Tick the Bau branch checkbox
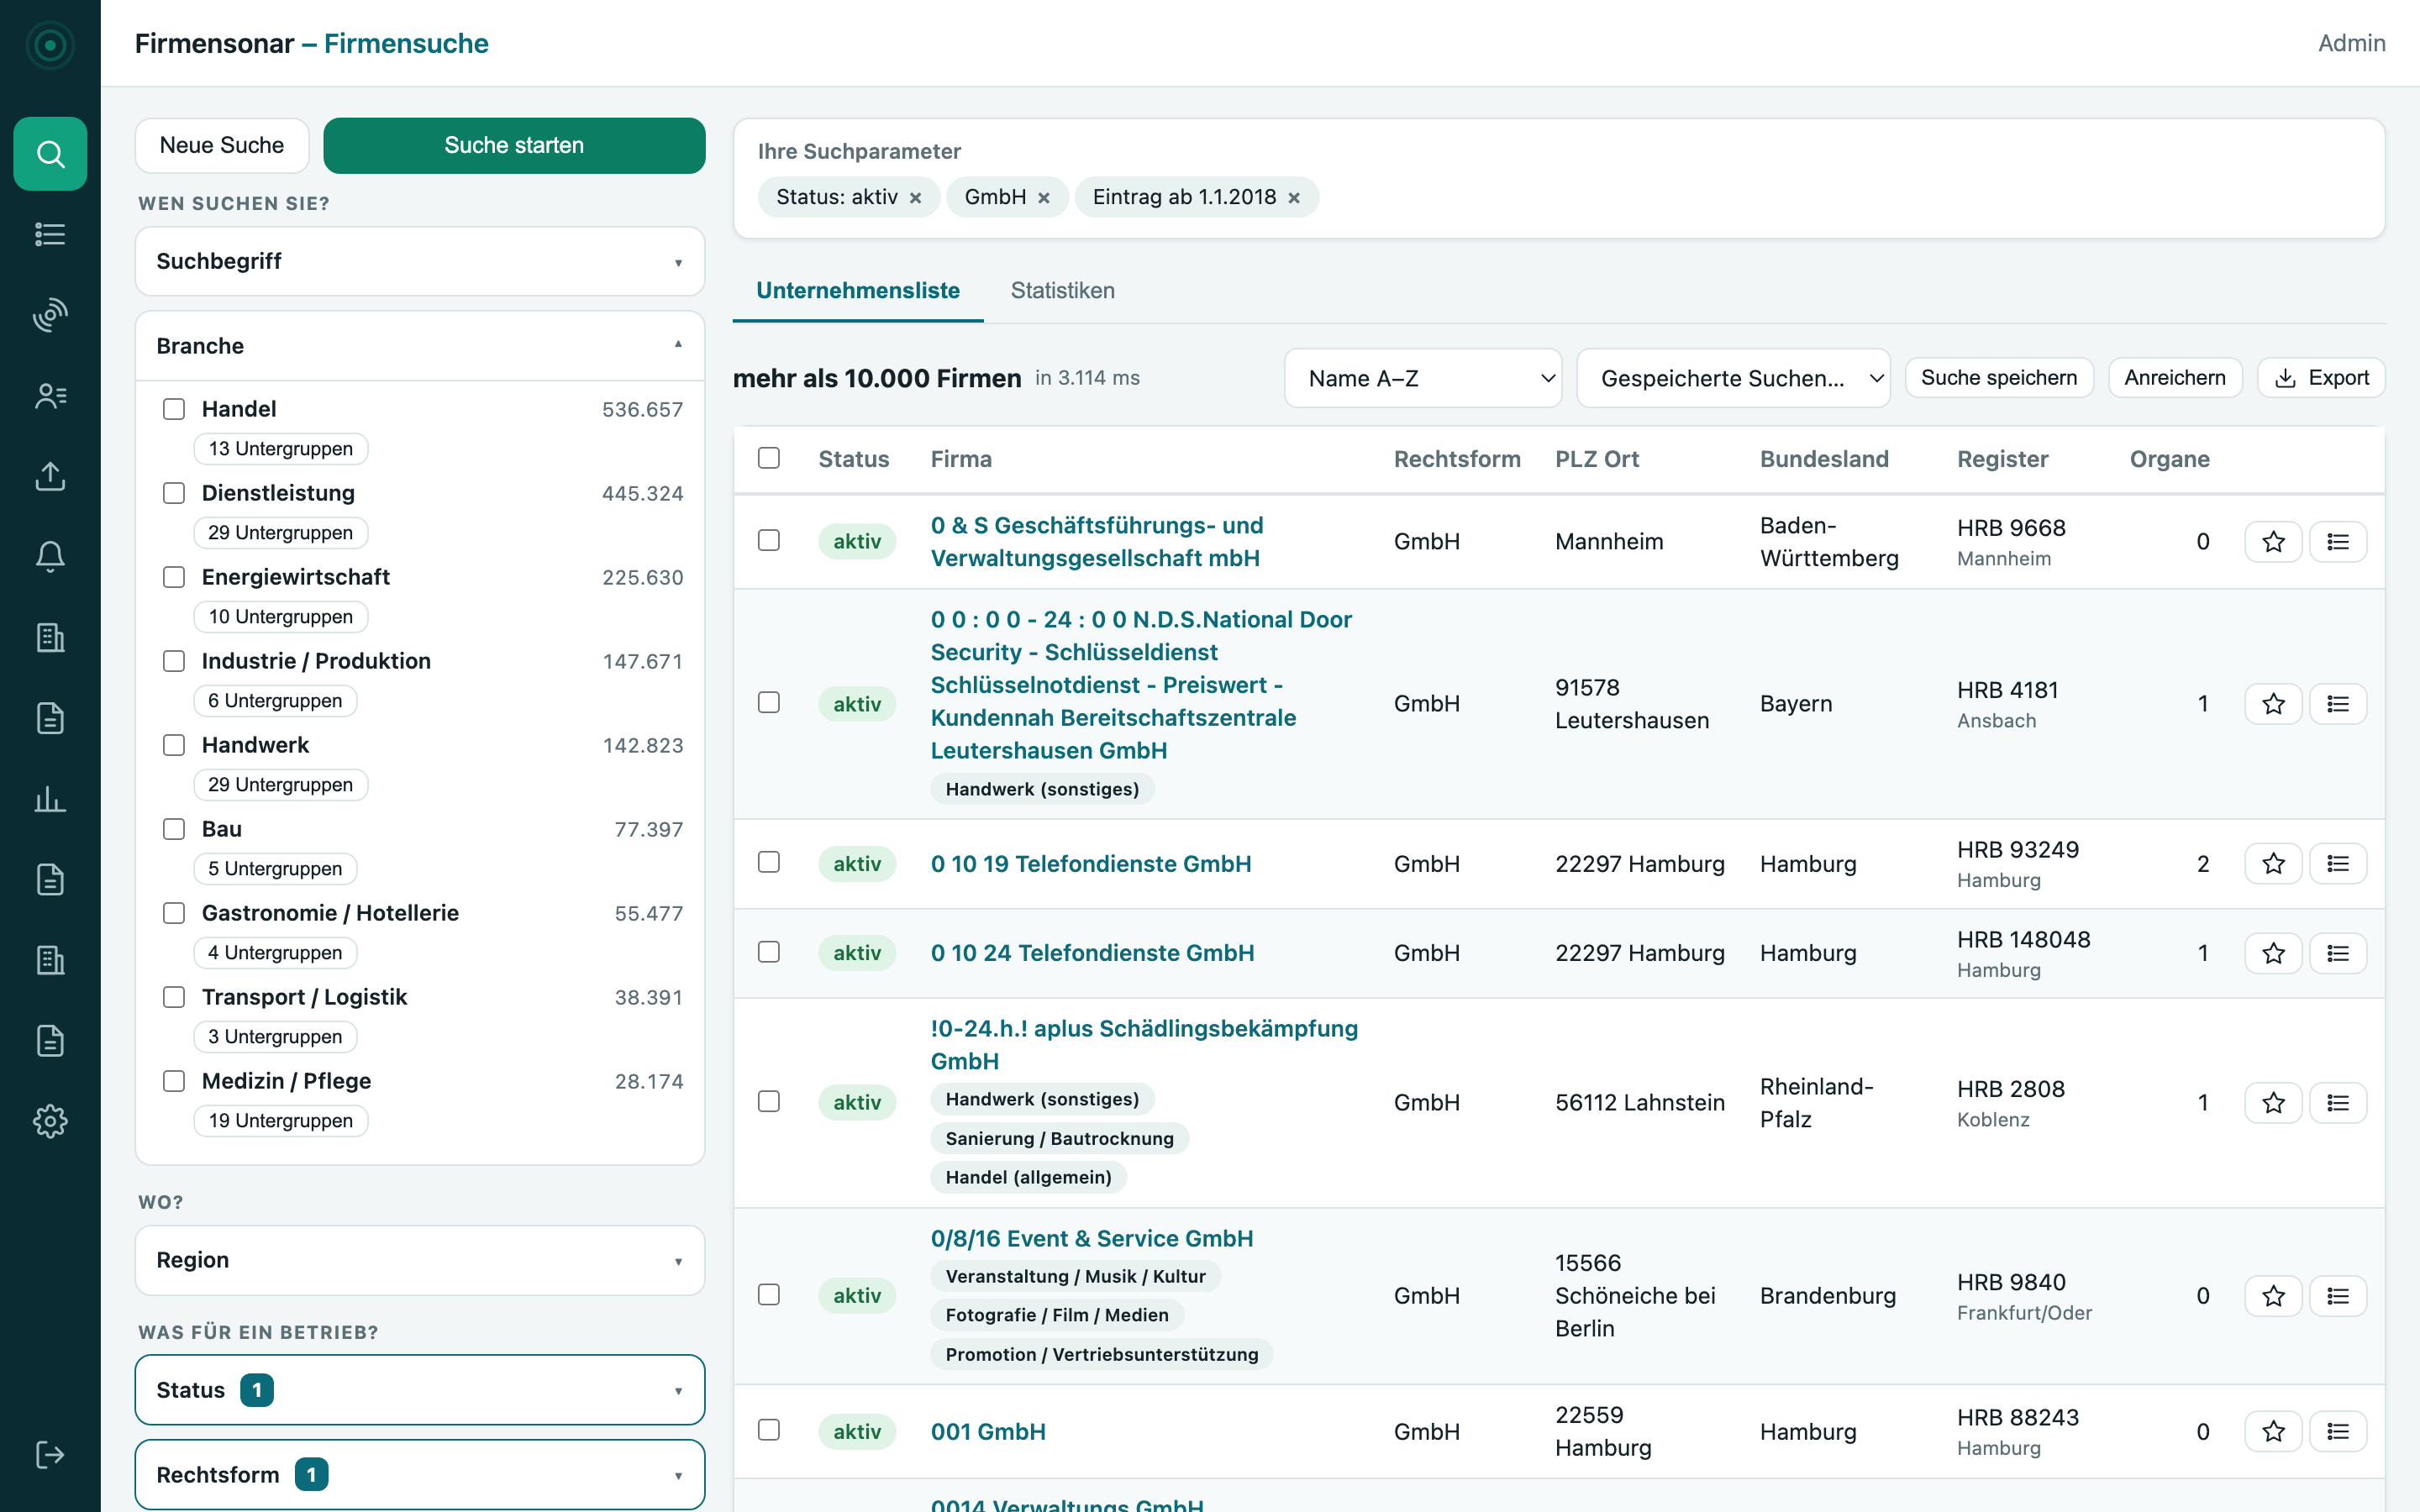The width and height of the screenshot is (2420, 1512). 174,829
